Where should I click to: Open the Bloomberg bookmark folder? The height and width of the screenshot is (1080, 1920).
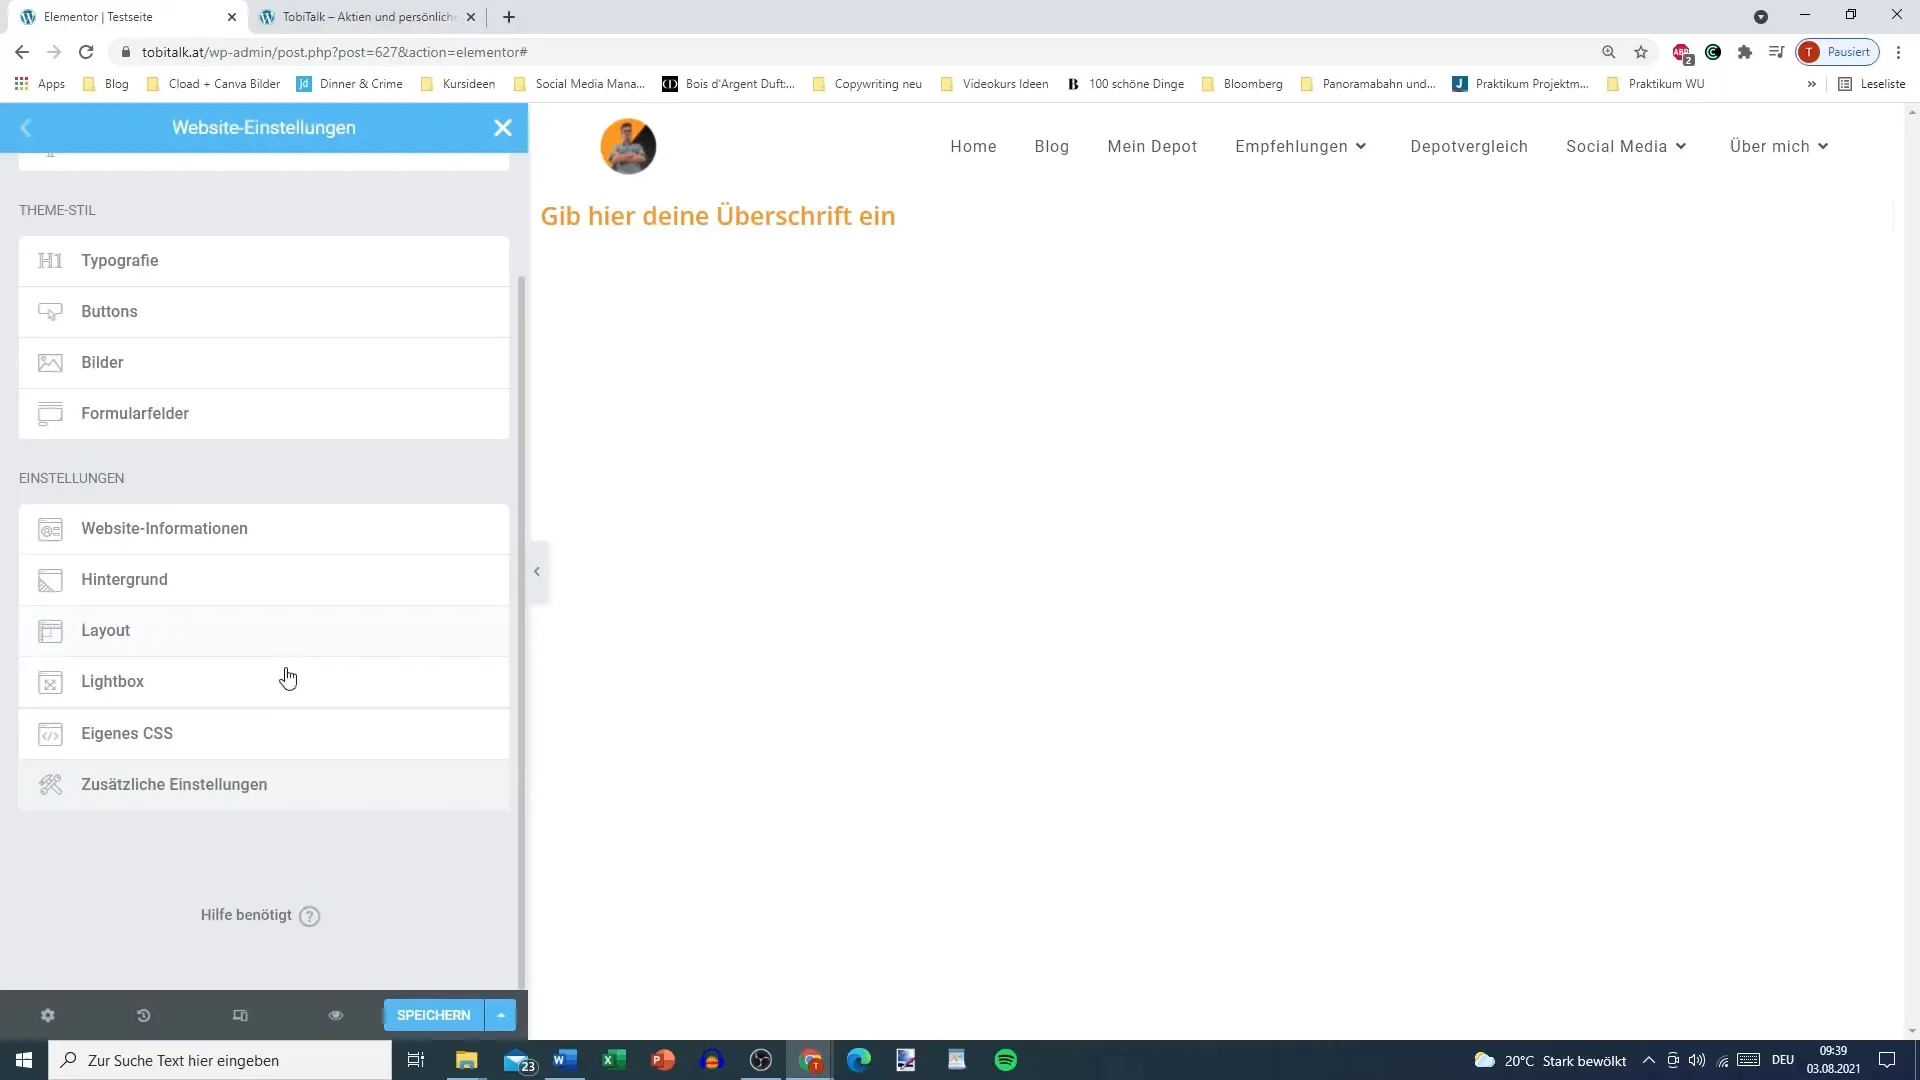coord(1242,84)
